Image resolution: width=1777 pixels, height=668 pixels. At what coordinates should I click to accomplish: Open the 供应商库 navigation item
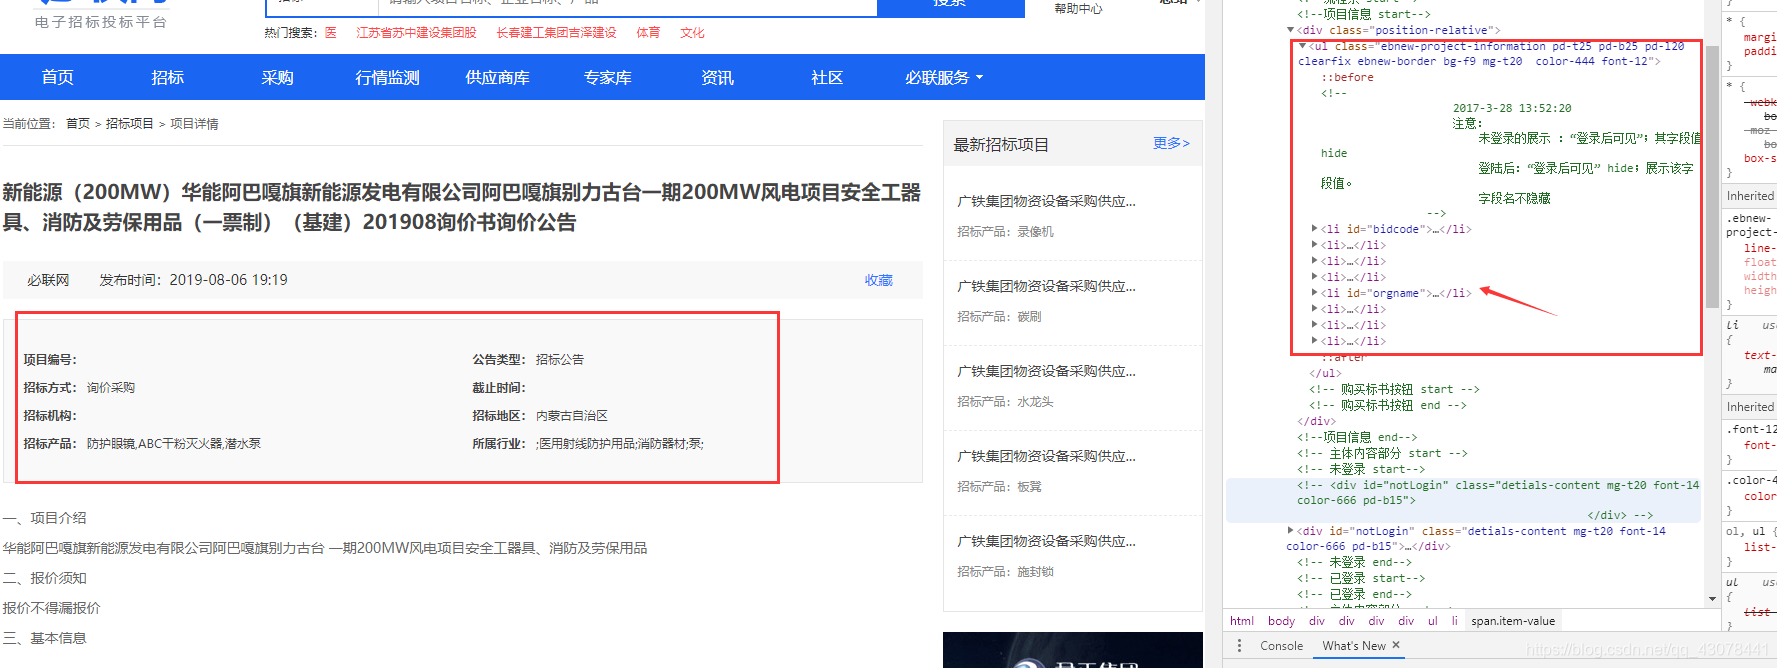497,77
